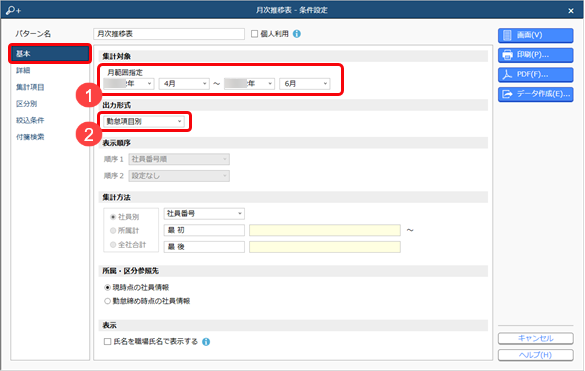The height and width of the screenshot is (371, 585).
Task: Choose the 全社合計 radio option
Action: pos(113,245)
